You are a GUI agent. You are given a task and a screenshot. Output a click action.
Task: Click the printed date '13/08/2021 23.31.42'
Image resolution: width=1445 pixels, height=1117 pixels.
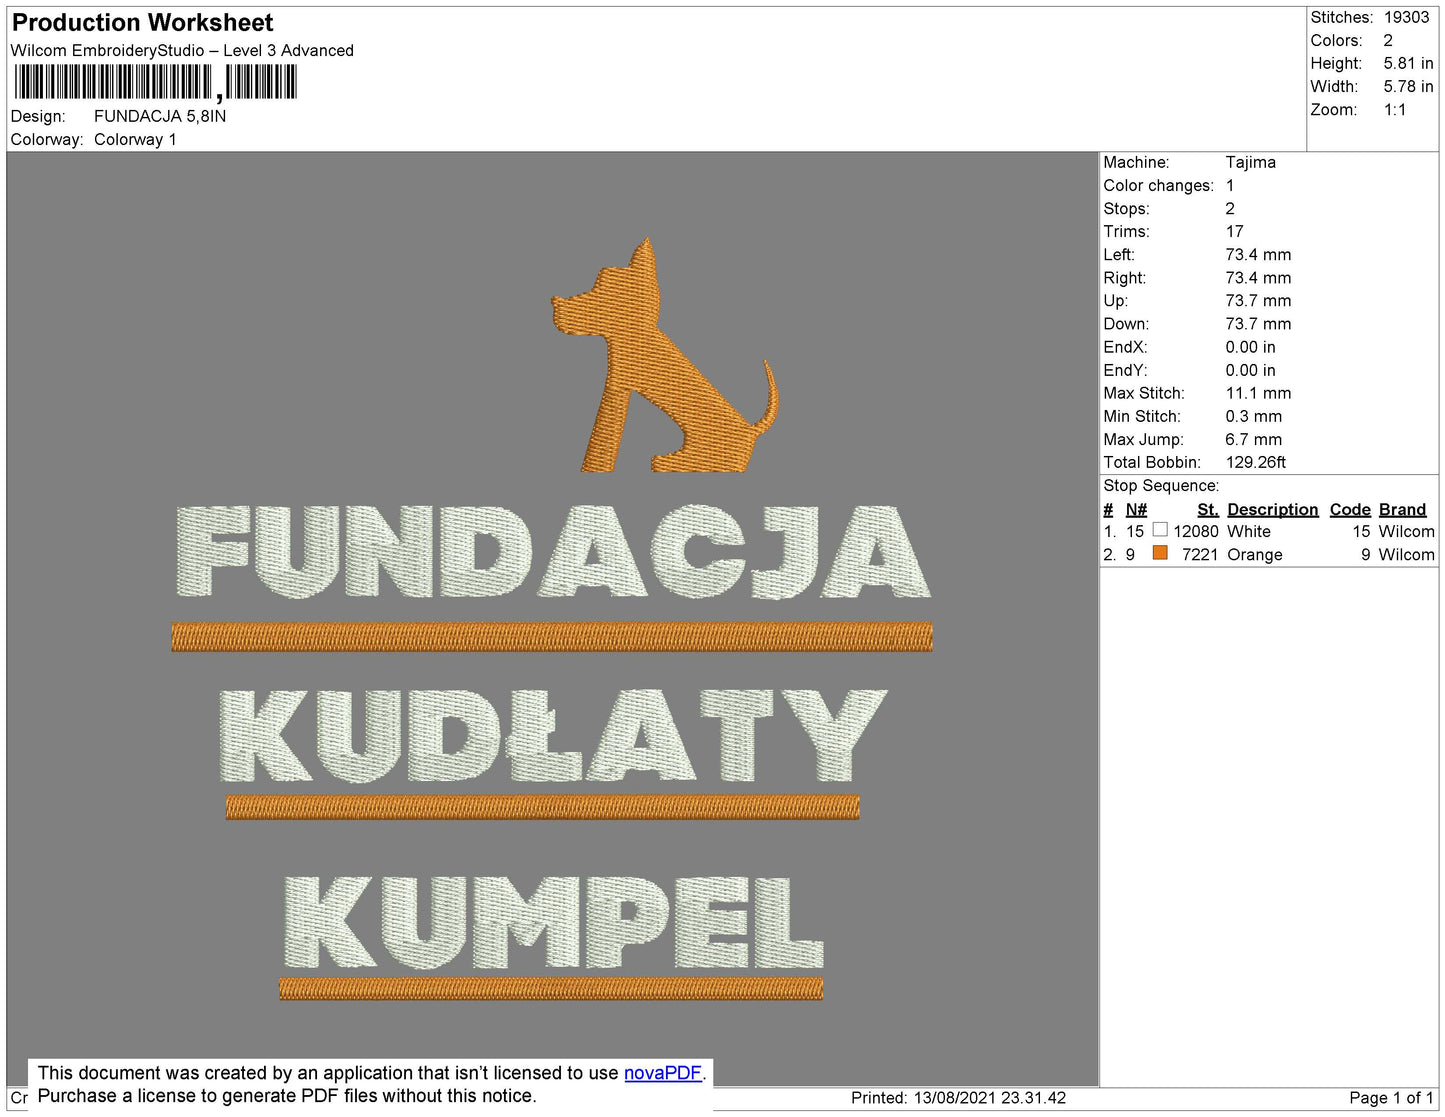click(x=990, y=1098)
